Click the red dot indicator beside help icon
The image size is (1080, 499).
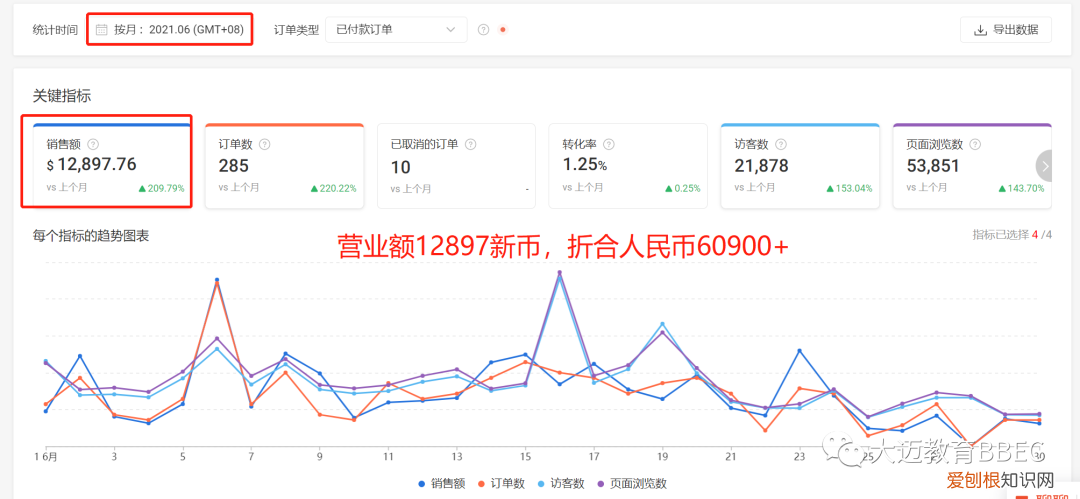click(x=503, y=30)
